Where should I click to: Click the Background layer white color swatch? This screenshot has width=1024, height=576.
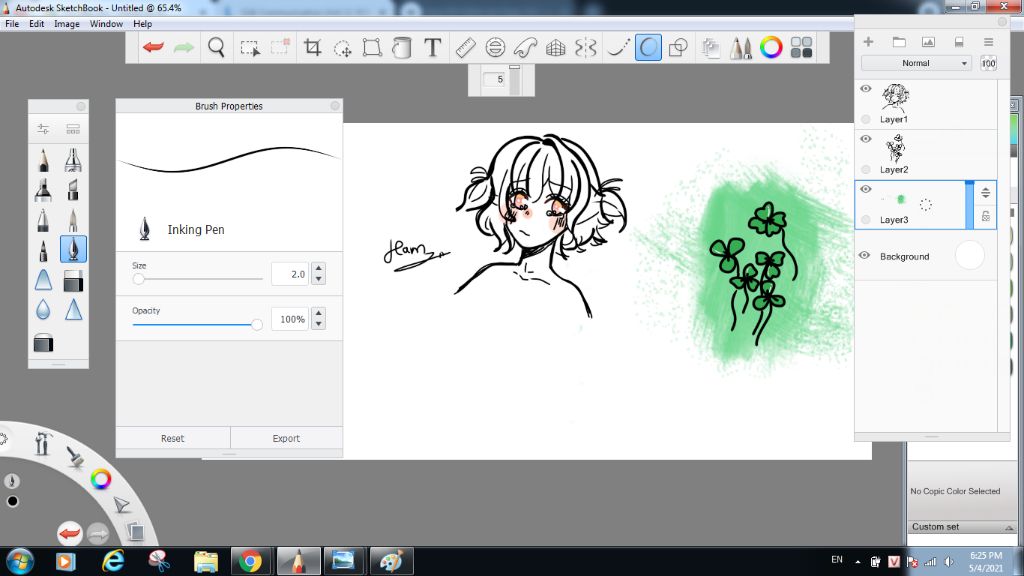pos(969,255)
